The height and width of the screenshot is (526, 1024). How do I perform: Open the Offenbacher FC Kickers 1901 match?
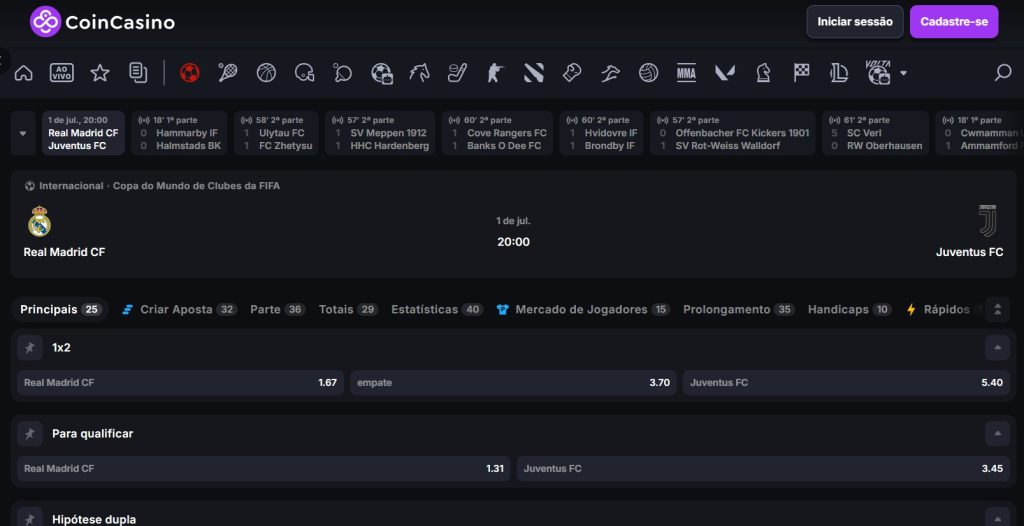pyautogui.click(x=733, y=133)
